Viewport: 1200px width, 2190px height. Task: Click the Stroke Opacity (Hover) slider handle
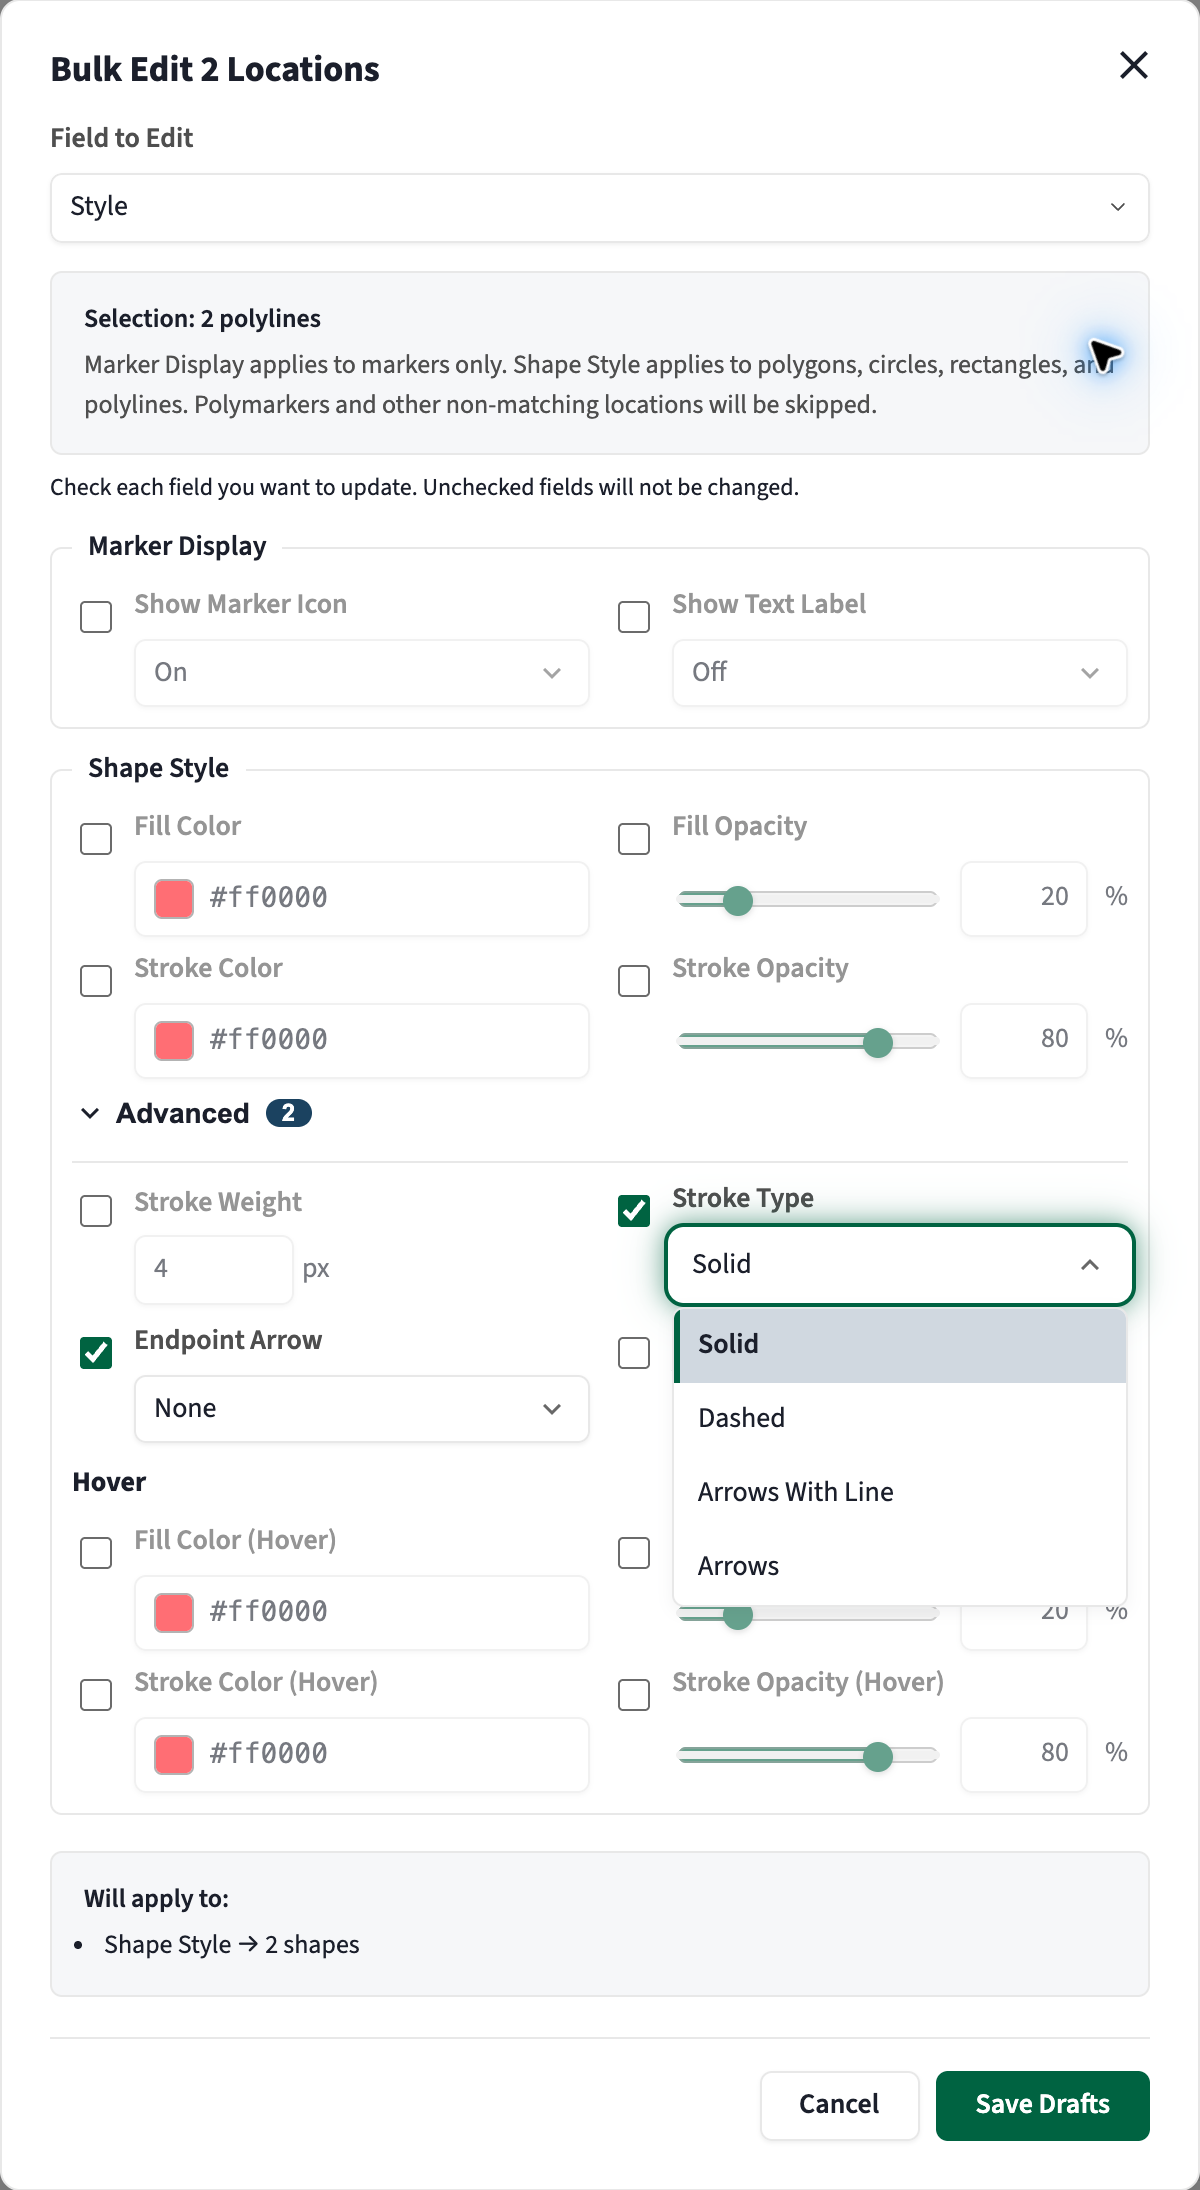878,1756
